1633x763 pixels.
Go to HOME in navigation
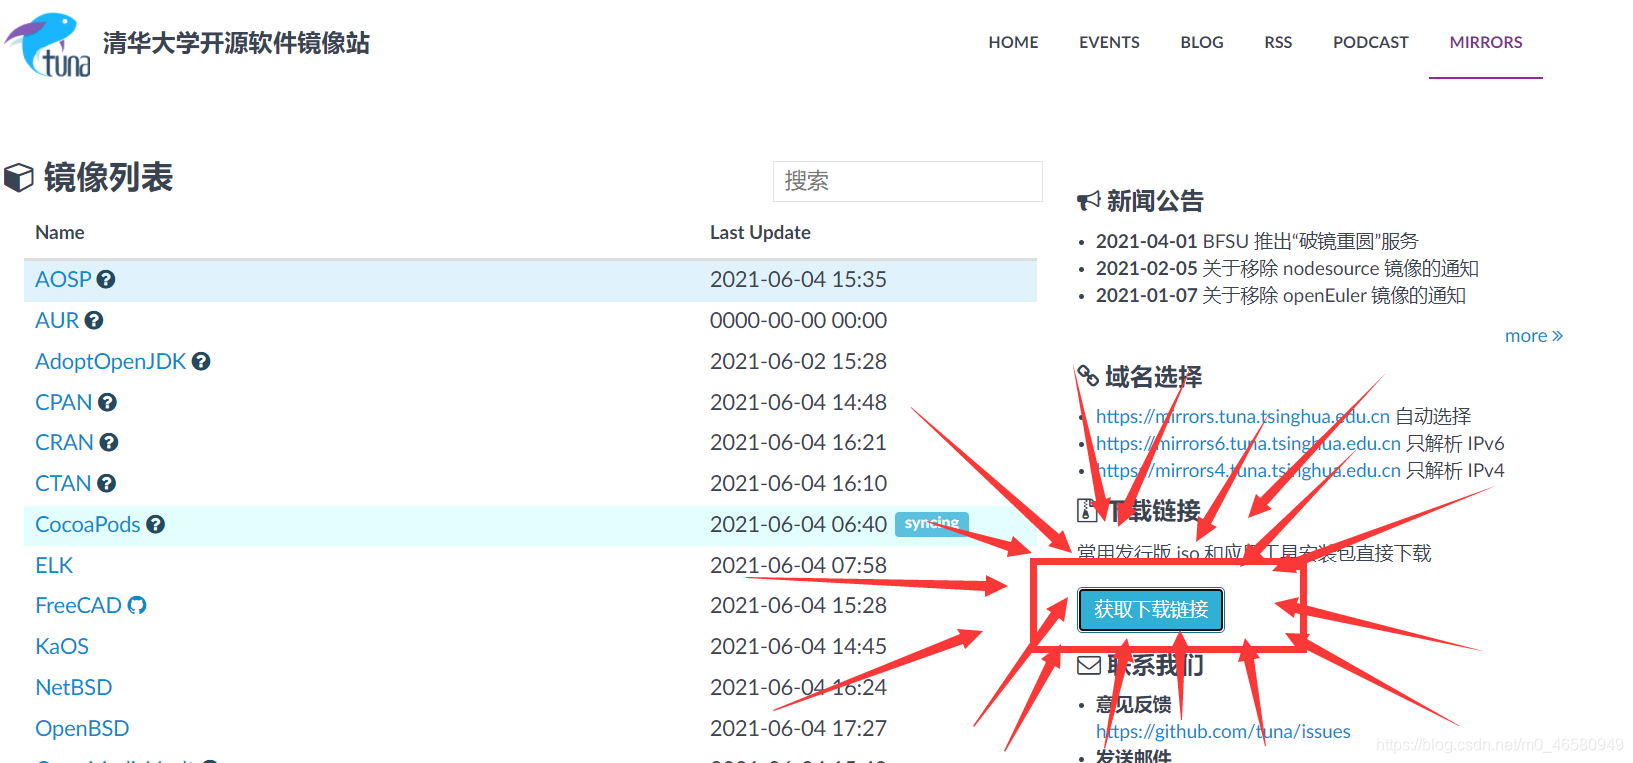[1013, 42]
